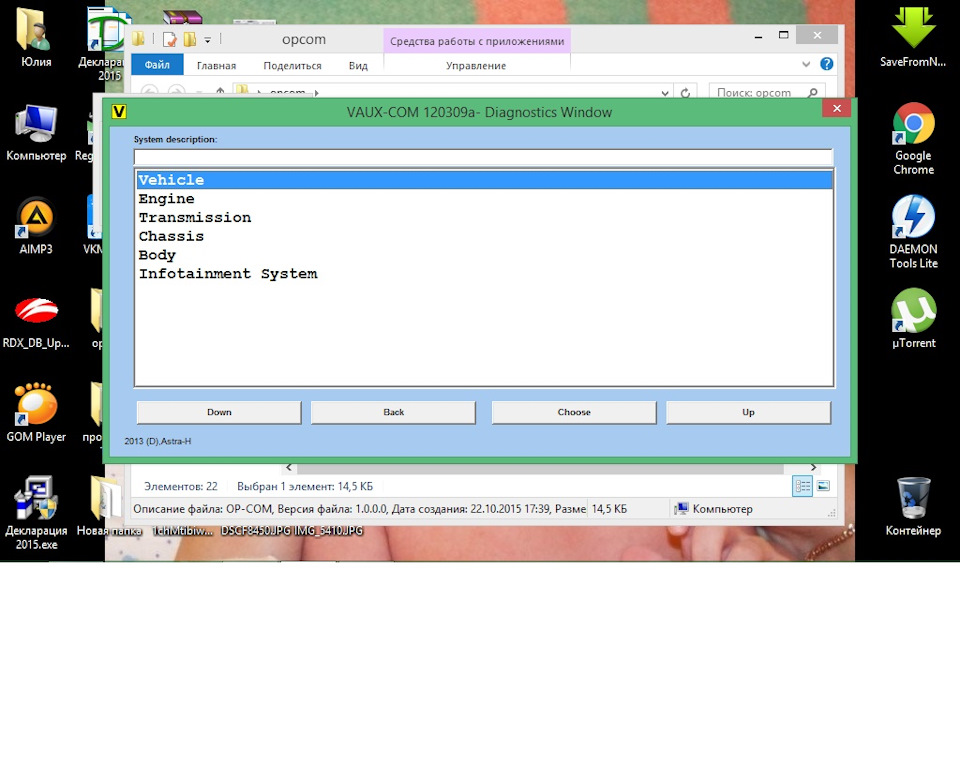Click the 2013 (D).Astra-H status text
The width and height of the screenshot is (960, 780).
tap(158, 441)
